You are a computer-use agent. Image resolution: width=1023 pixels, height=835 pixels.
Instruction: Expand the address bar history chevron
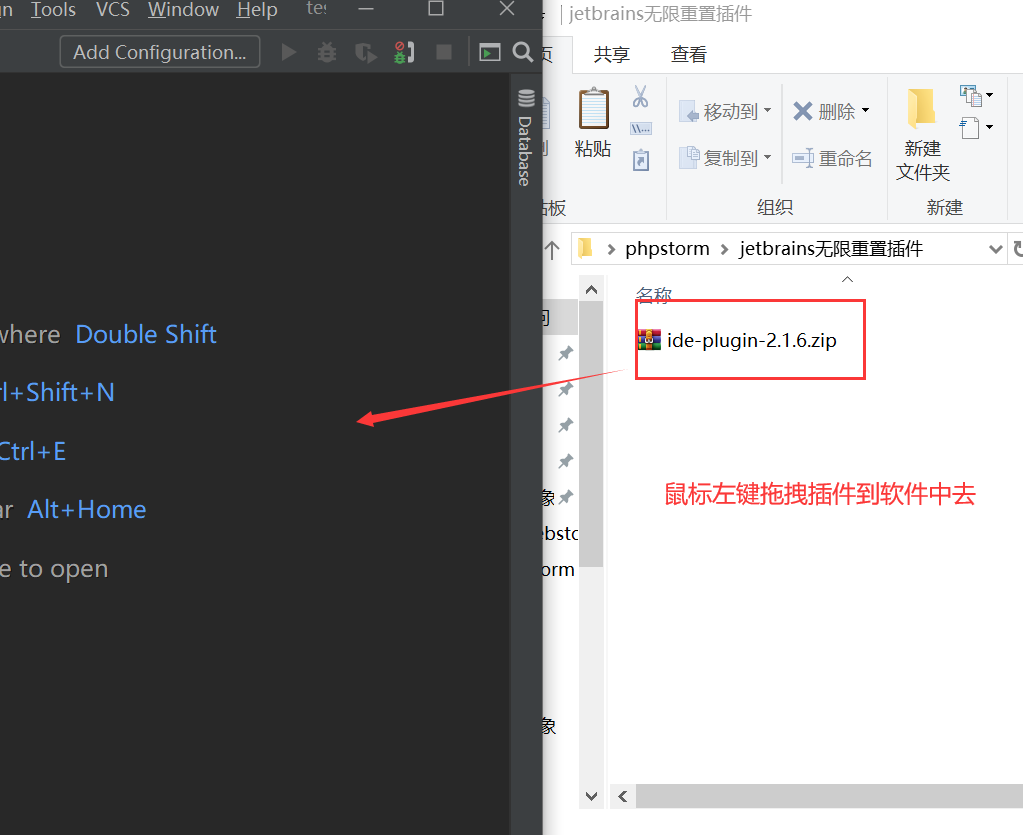coord(996,249)
